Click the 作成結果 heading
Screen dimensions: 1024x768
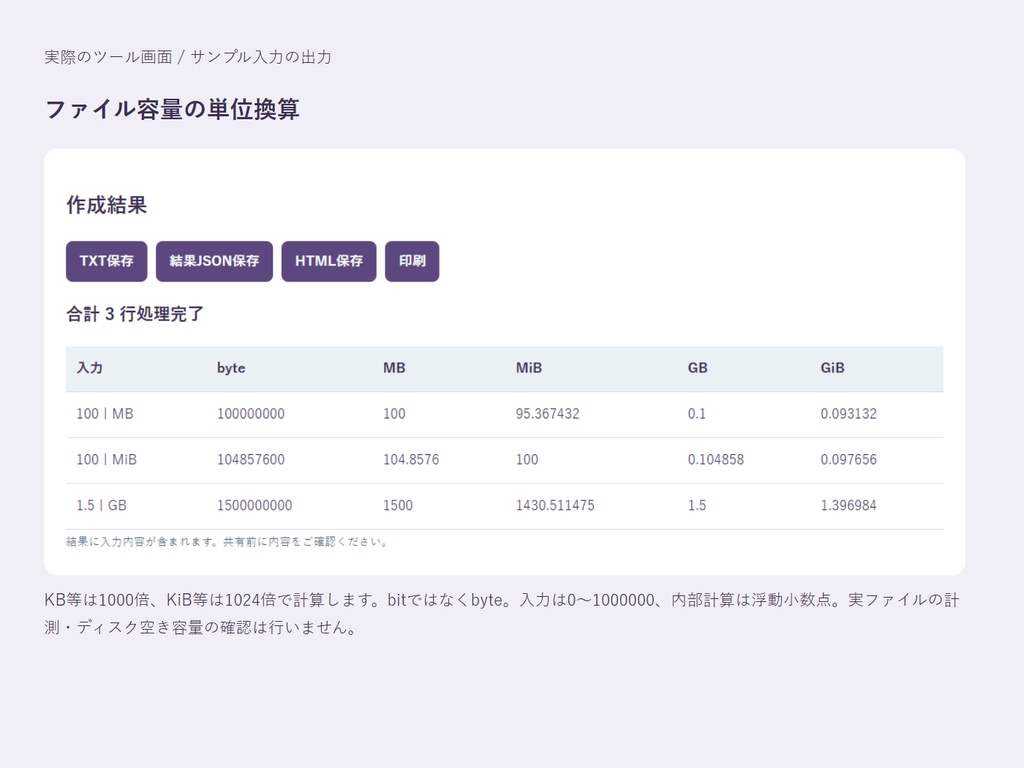[x=106, y=205]
